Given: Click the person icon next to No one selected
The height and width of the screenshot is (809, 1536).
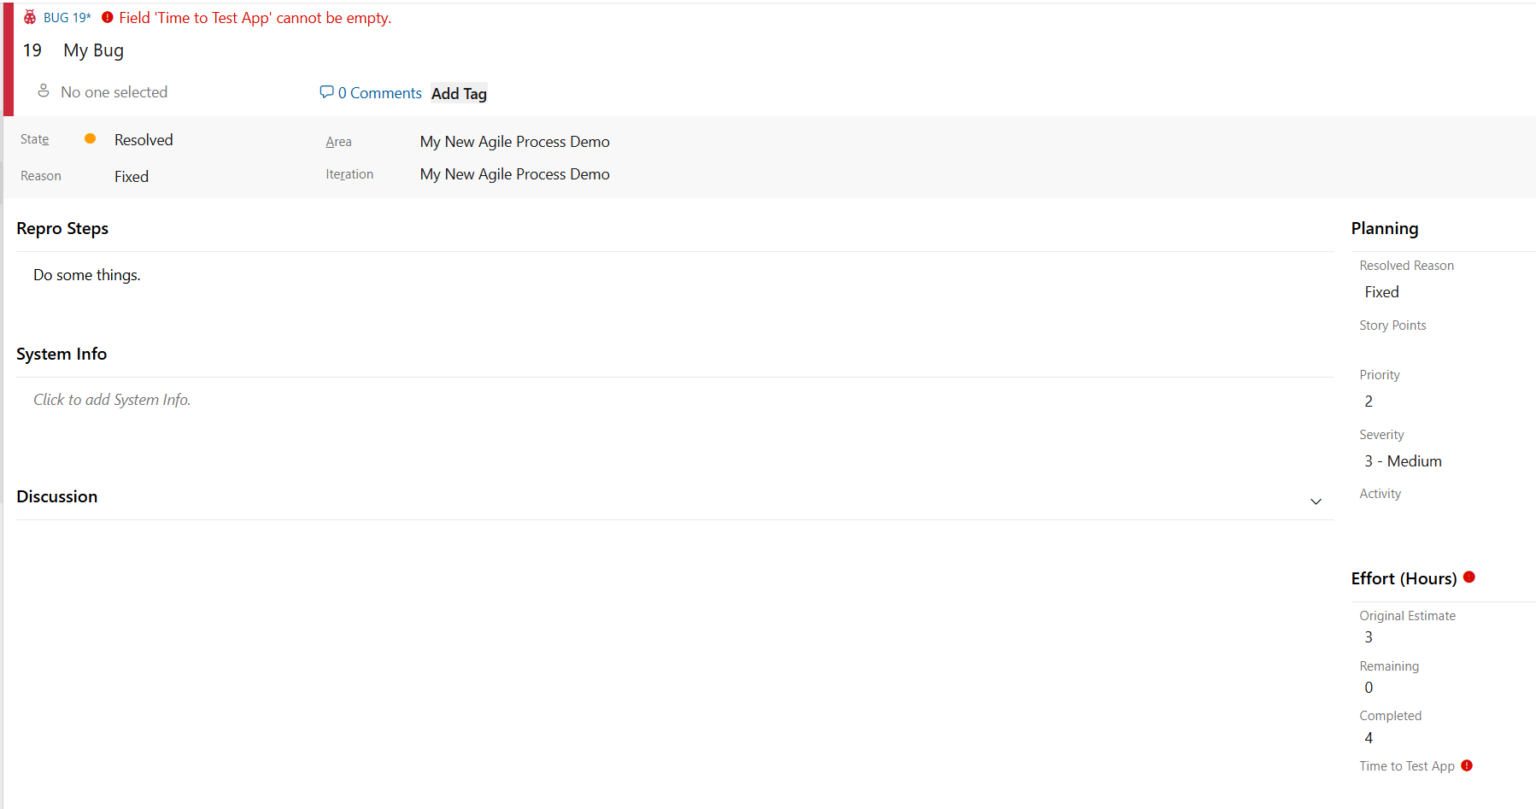Looking at the screenshot, I should 43,91.
